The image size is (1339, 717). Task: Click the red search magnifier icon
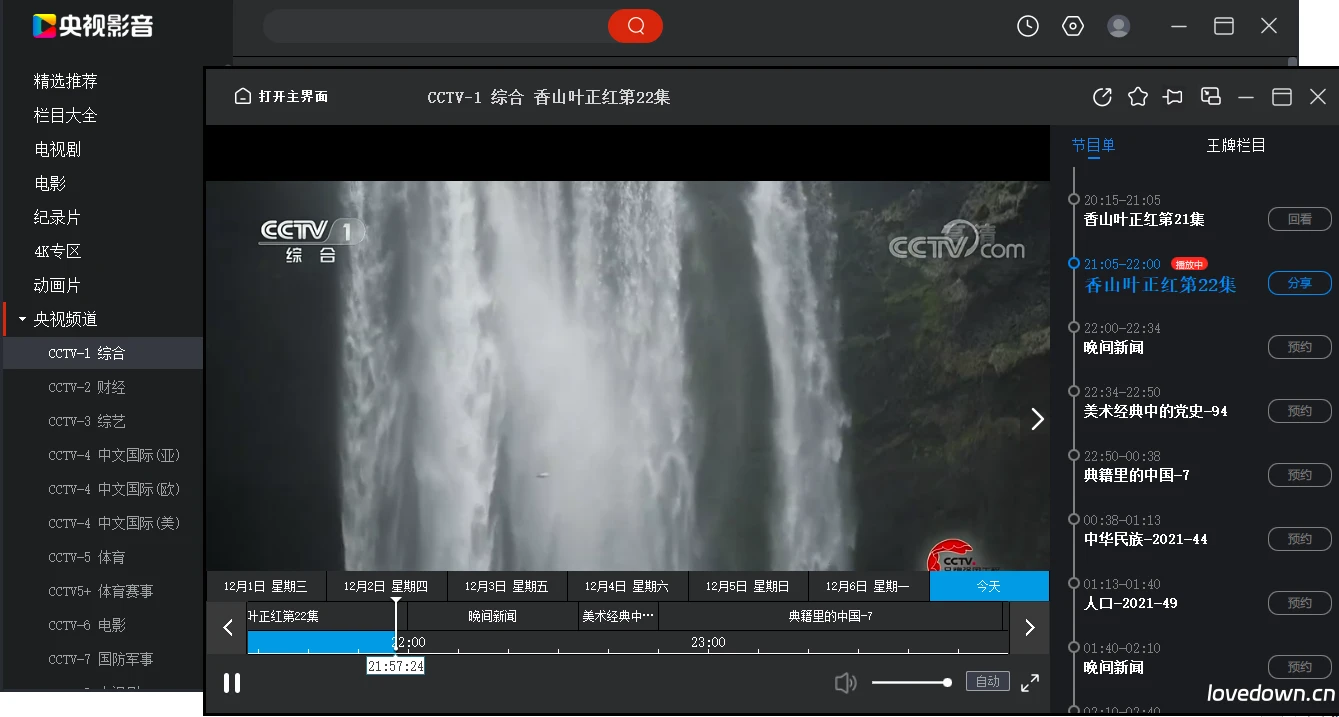click(x=635, y=26)
